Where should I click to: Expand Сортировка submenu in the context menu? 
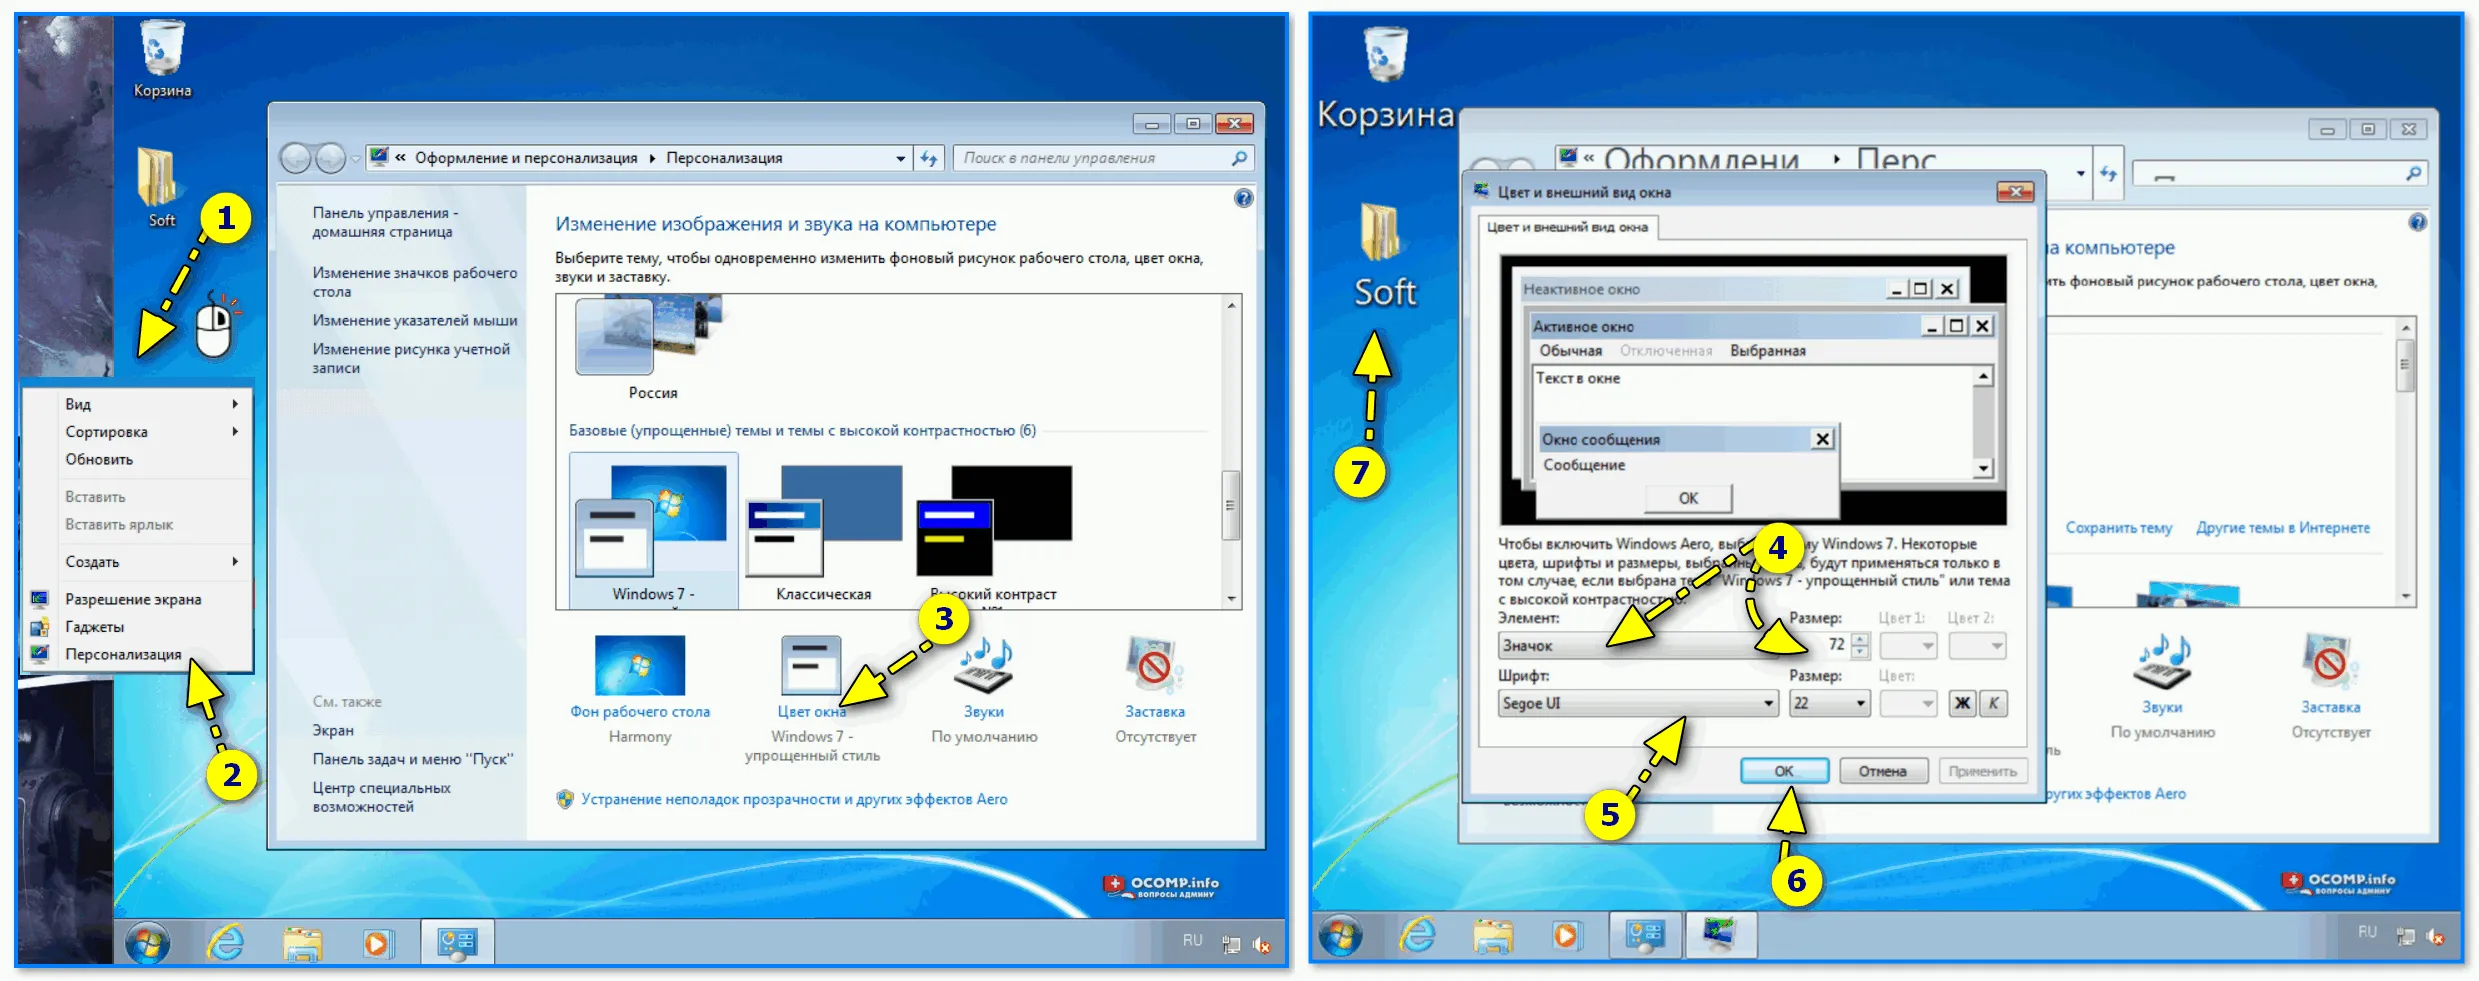click(137, 432)
